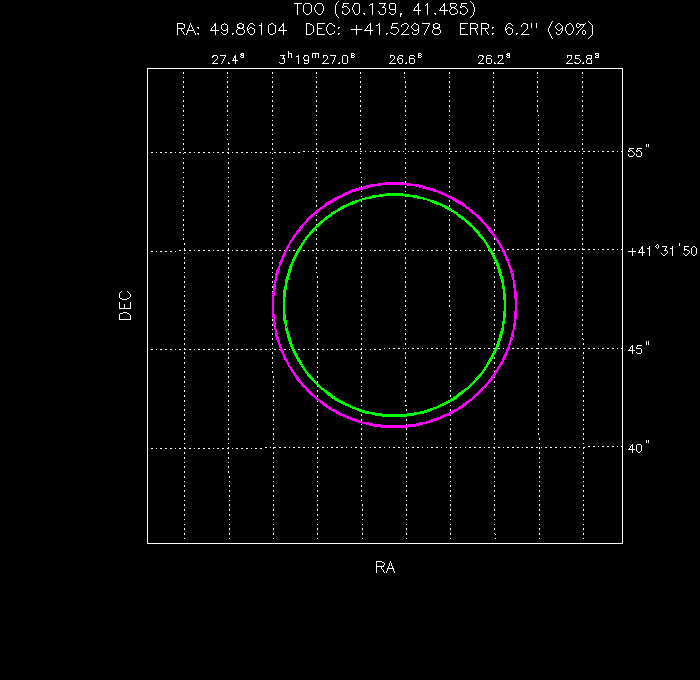Click the ERR: 6.2" (90%) text
Viewport: 700px width, 680px height.
tap(527, 29)
